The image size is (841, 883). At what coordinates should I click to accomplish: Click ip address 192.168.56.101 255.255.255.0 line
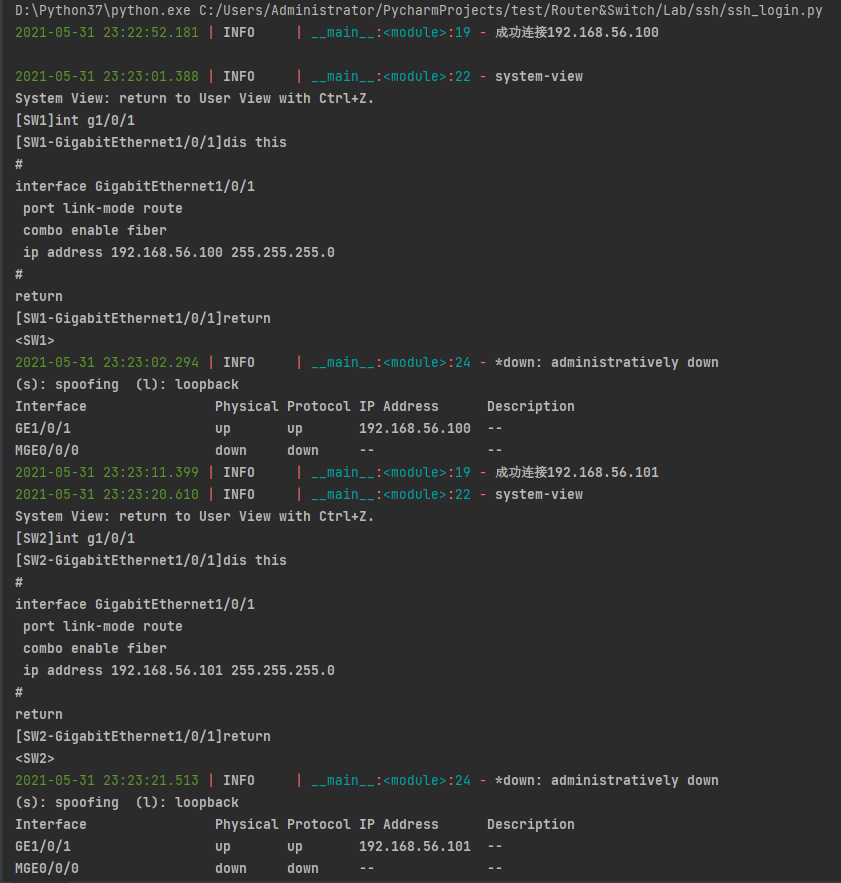(179, 670)
